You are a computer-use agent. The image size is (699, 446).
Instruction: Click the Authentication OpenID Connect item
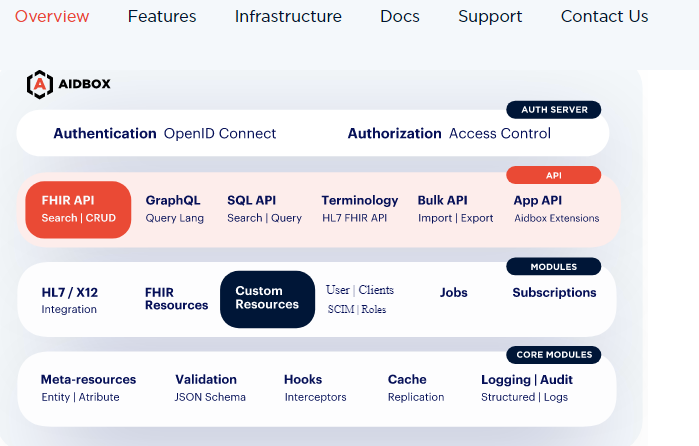point(165,133)
